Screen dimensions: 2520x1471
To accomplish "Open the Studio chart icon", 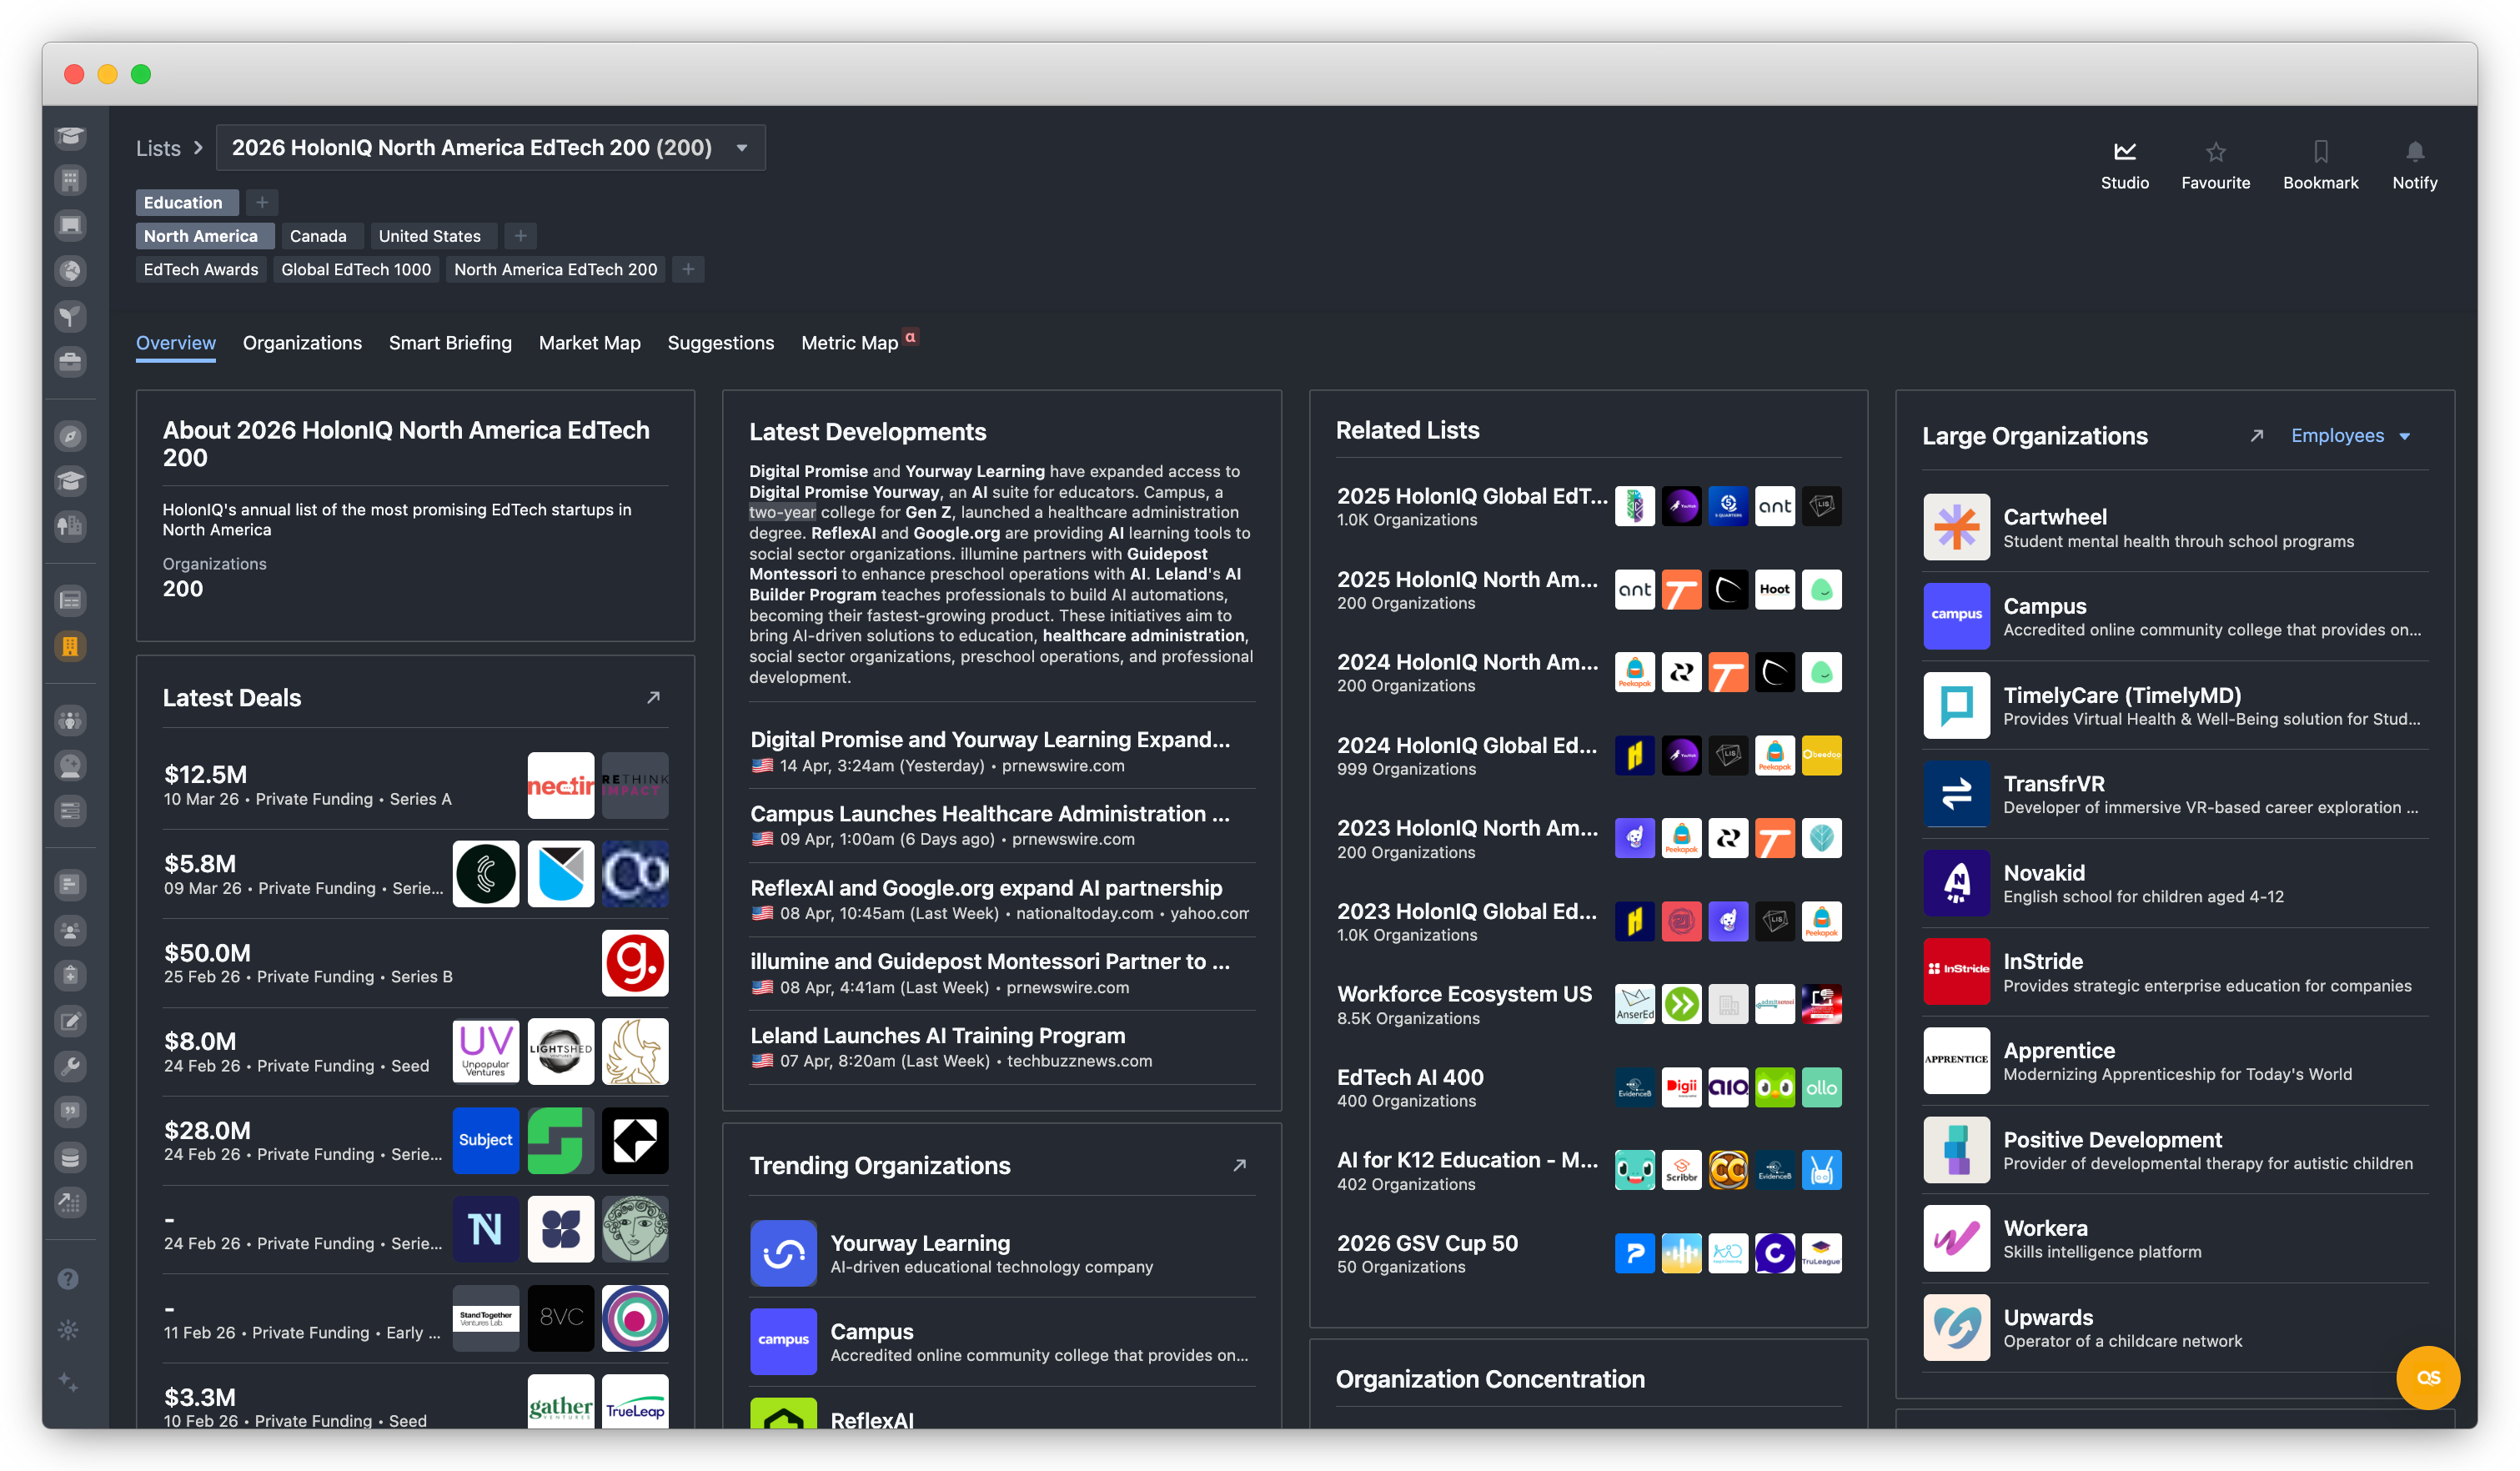I will coord(2124,152).
